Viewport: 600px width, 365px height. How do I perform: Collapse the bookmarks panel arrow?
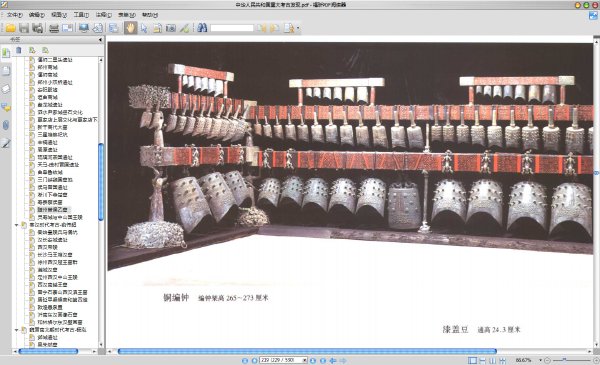tap(100, 39)
